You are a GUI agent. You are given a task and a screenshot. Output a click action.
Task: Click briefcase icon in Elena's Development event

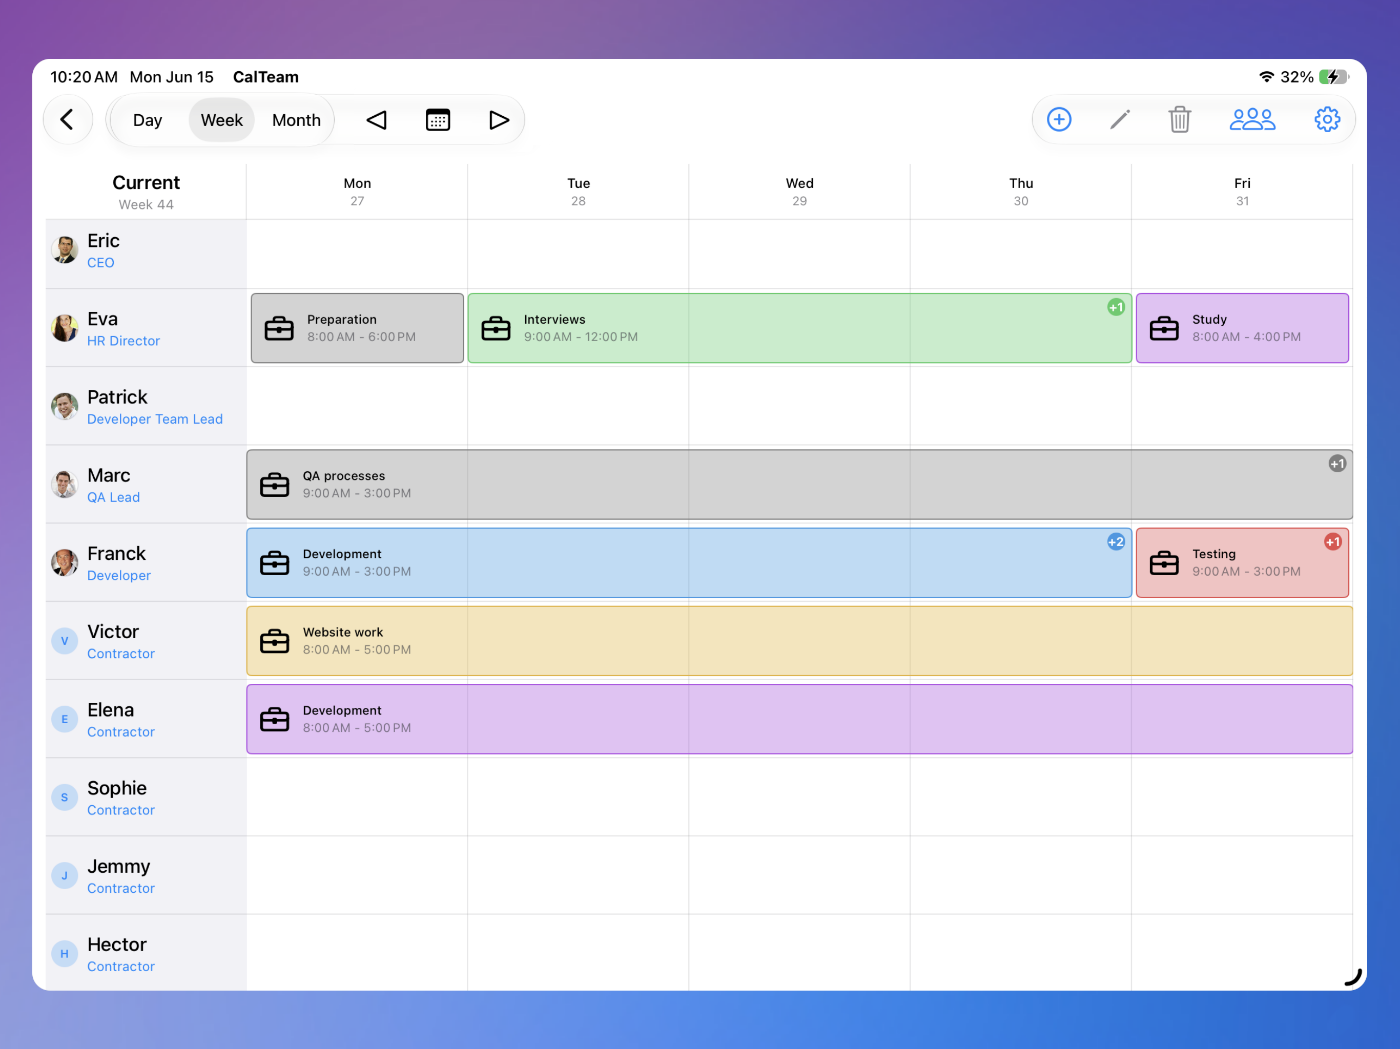tap(275, 719)
